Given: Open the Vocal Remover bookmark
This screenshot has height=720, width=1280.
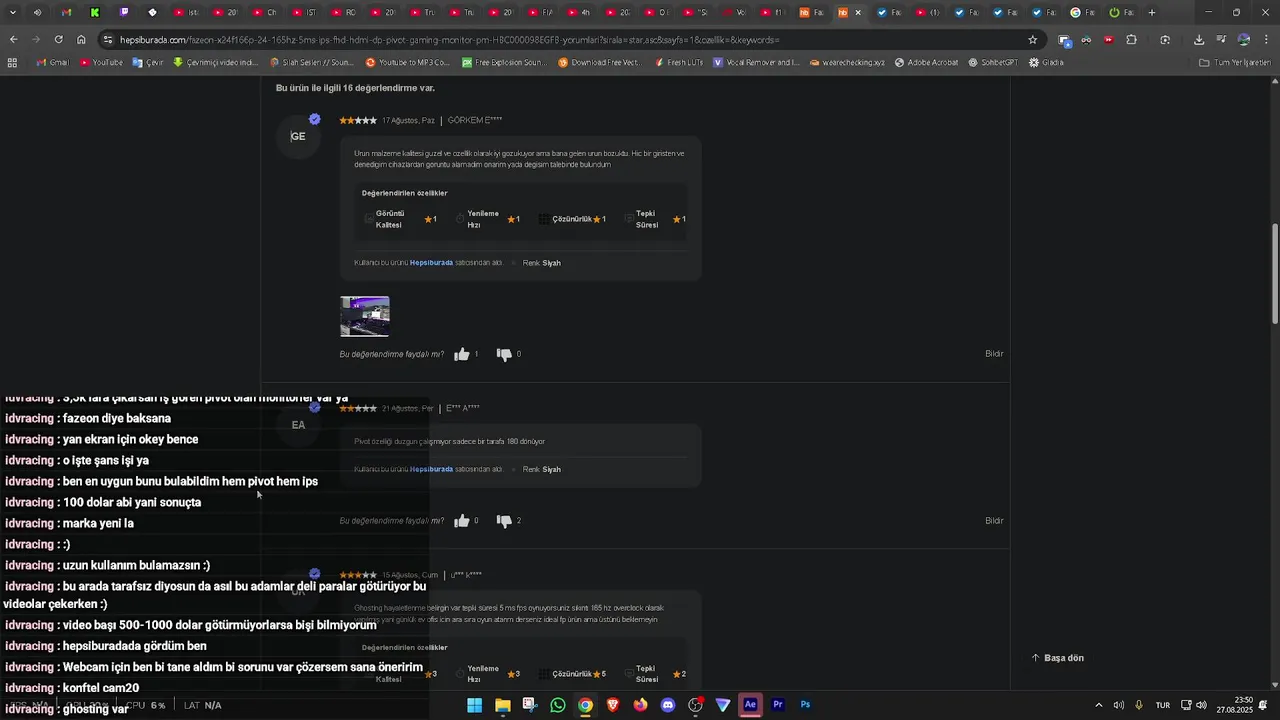Looking at the screenshot, I should pos(756,62).
